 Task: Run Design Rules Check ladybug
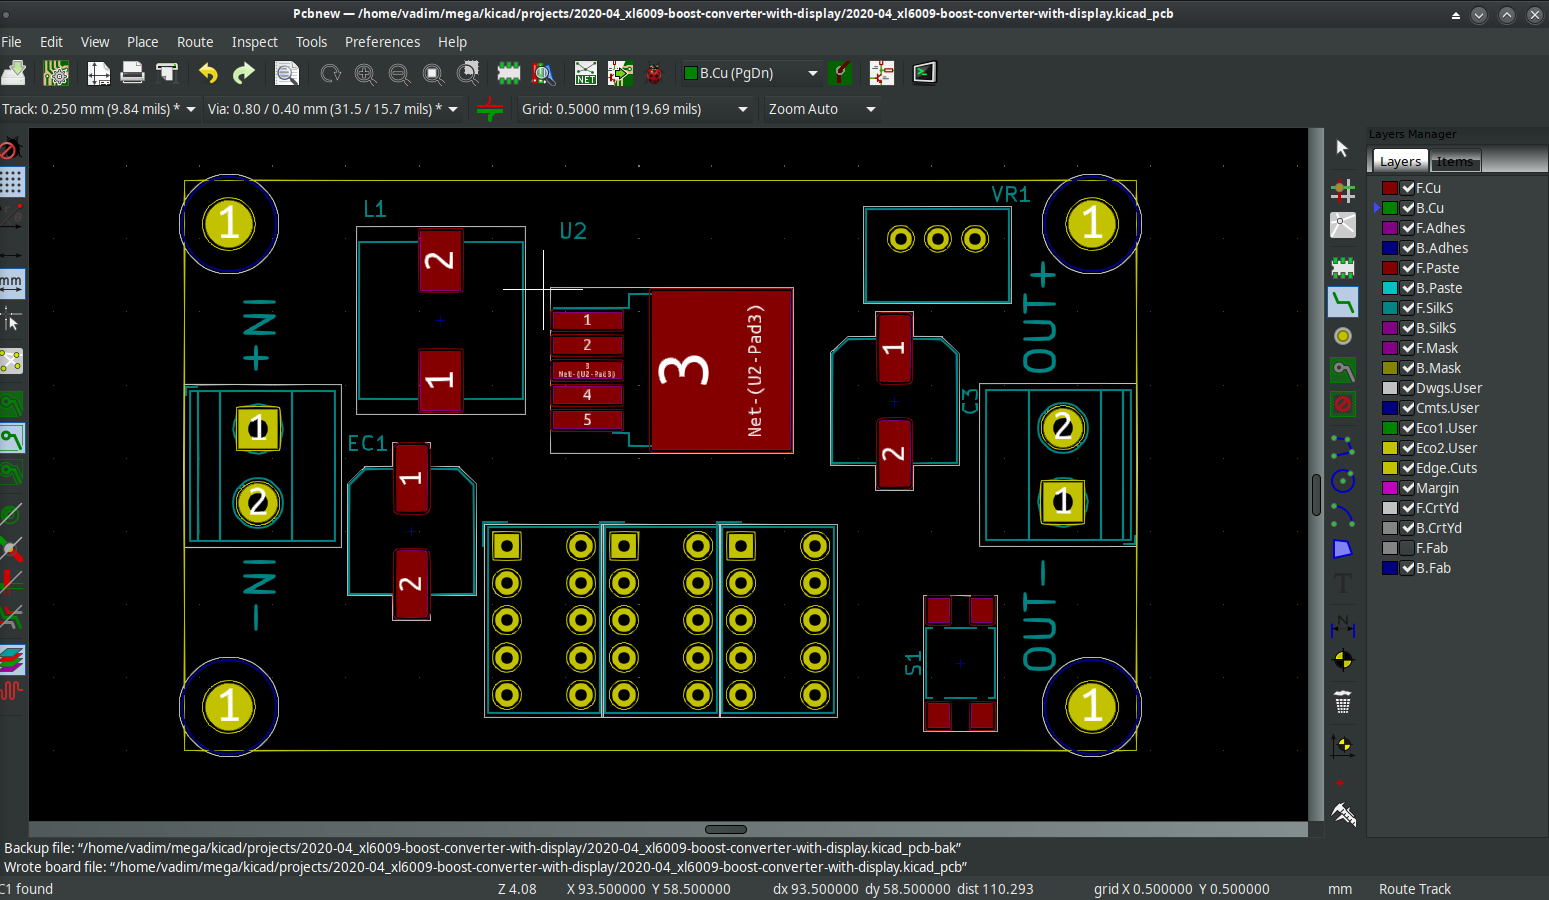coord(655,73)
